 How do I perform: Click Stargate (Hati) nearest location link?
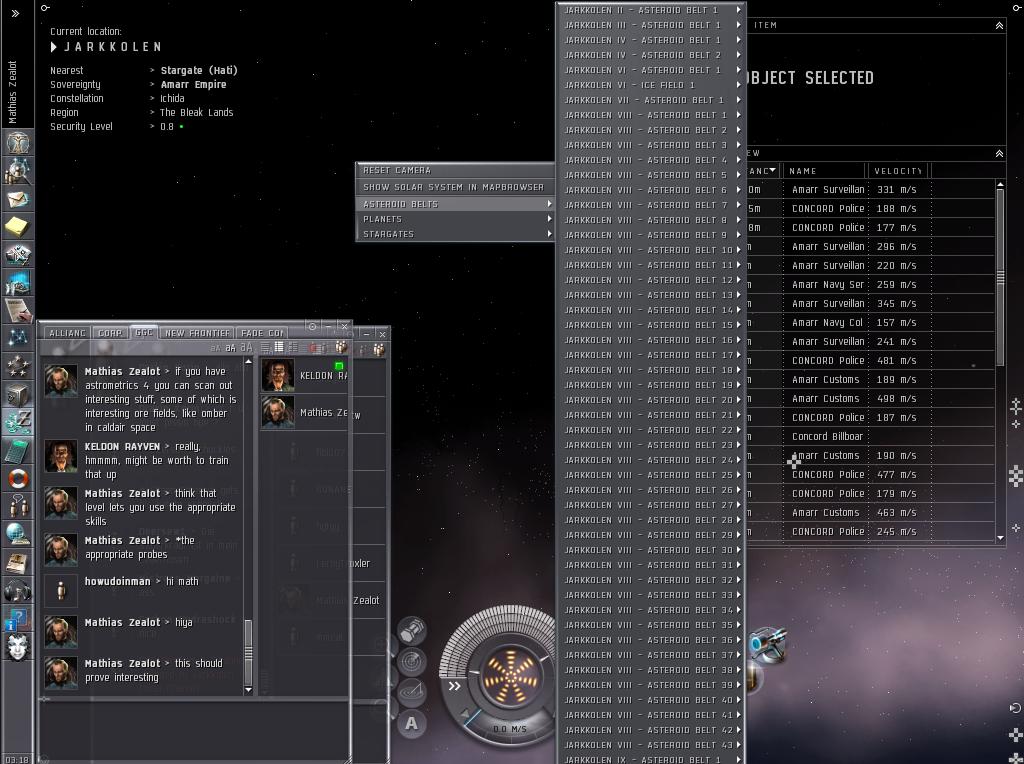tap(199, 71)
